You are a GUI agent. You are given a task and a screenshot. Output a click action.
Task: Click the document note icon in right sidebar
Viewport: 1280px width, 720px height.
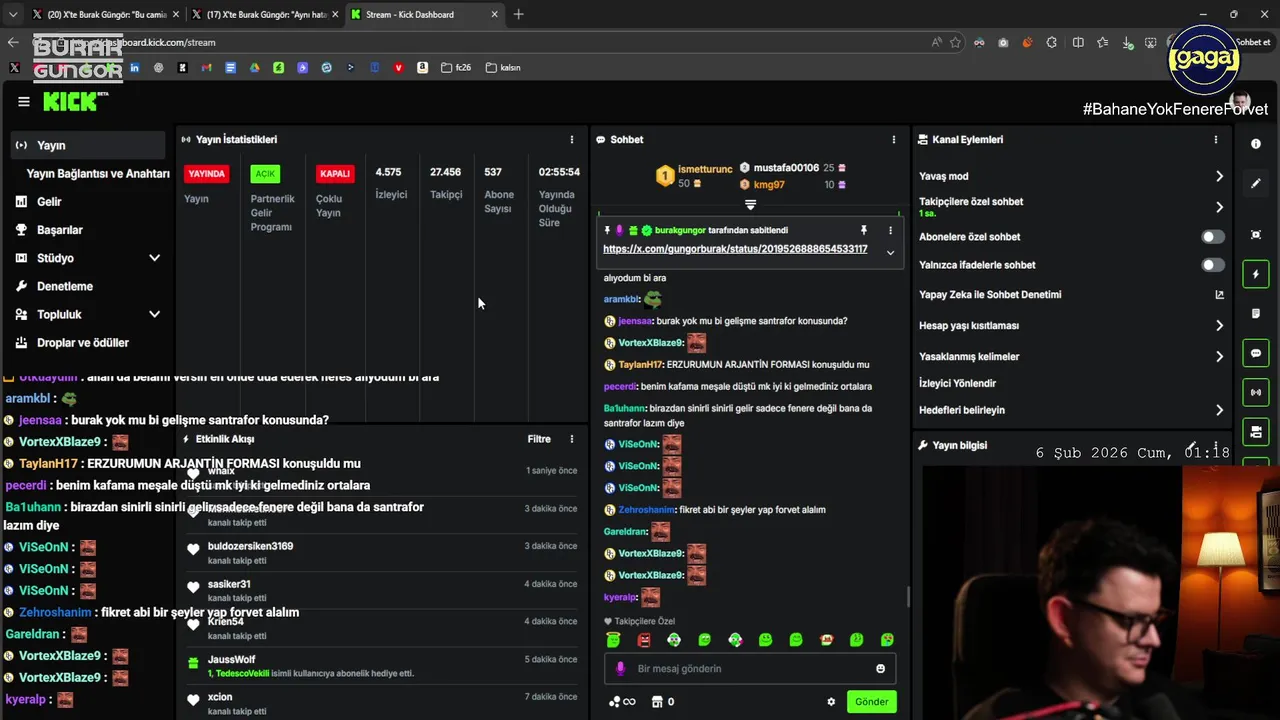(x=1256, y=314)
